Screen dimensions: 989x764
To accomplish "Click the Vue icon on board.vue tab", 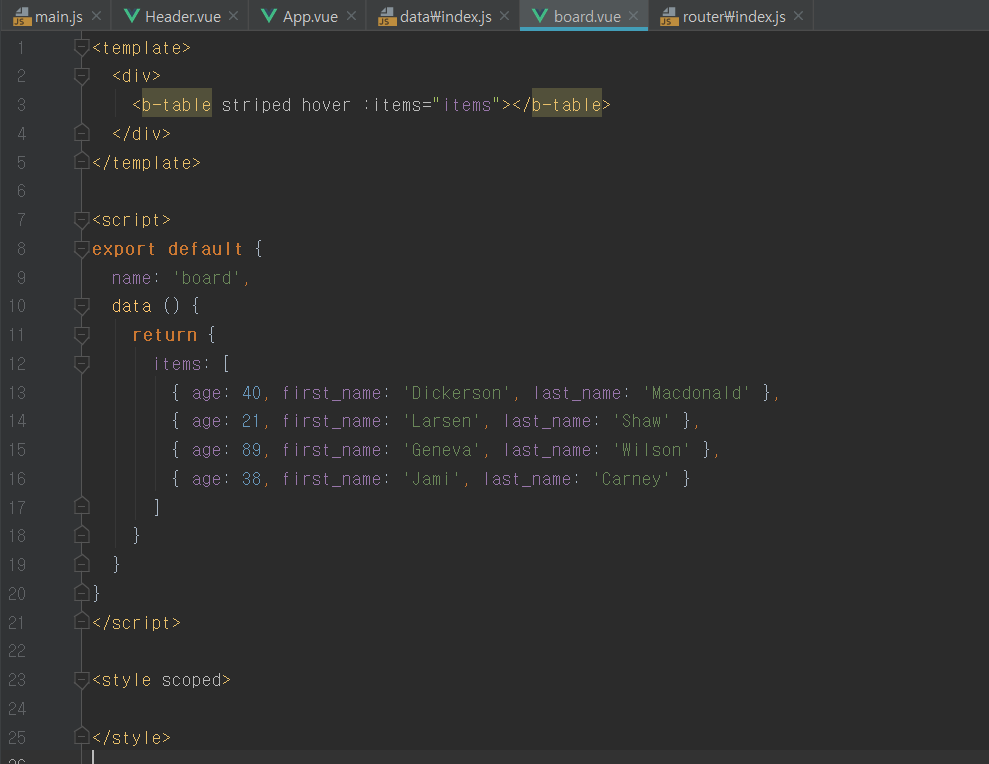I will click(540, 16).
